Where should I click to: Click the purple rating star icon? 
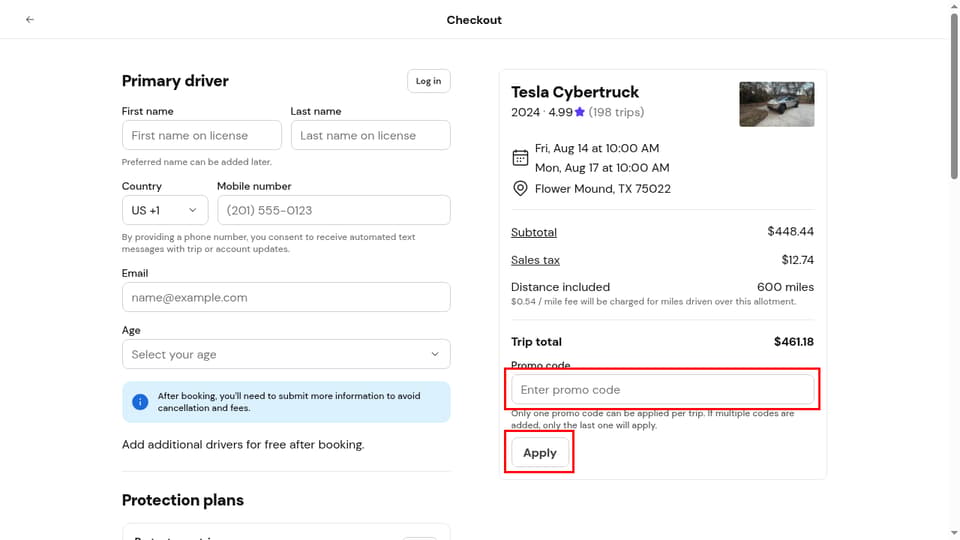coord(579,112)
